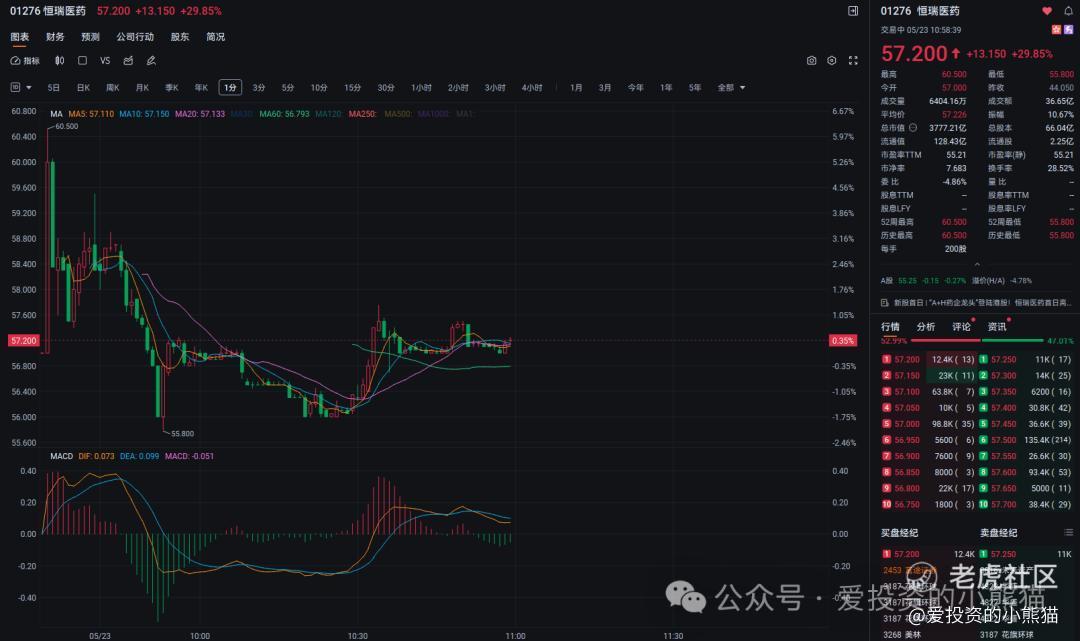
Task: Enter fullscreen chart mode
Action: [x=853, y=61]
